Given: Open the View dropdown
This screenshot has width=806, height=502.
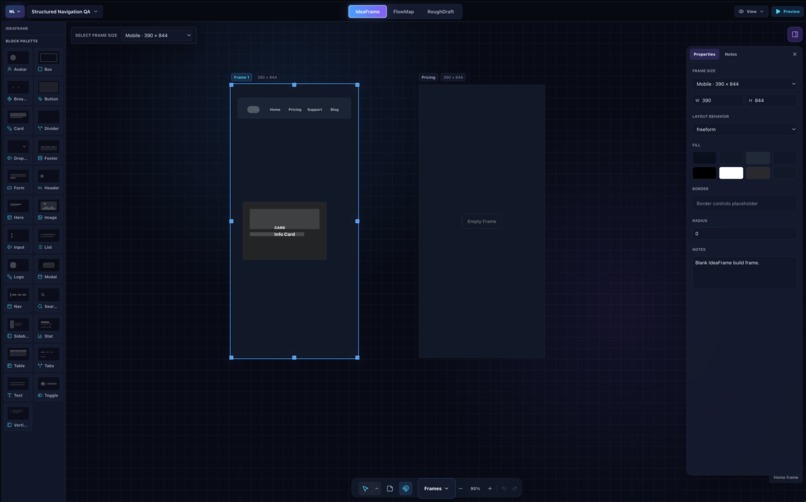Looking at the screenshot, I should click(x=751, y=11).
